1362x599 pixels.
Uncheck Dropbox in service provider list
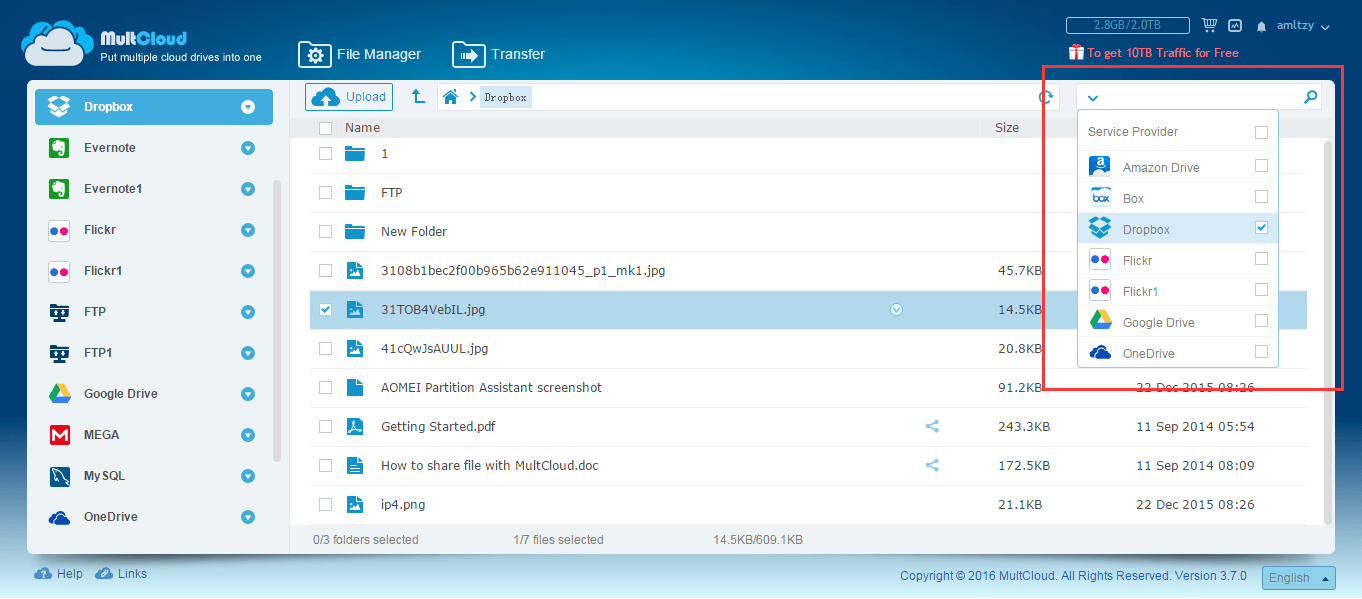point(1261,227)
